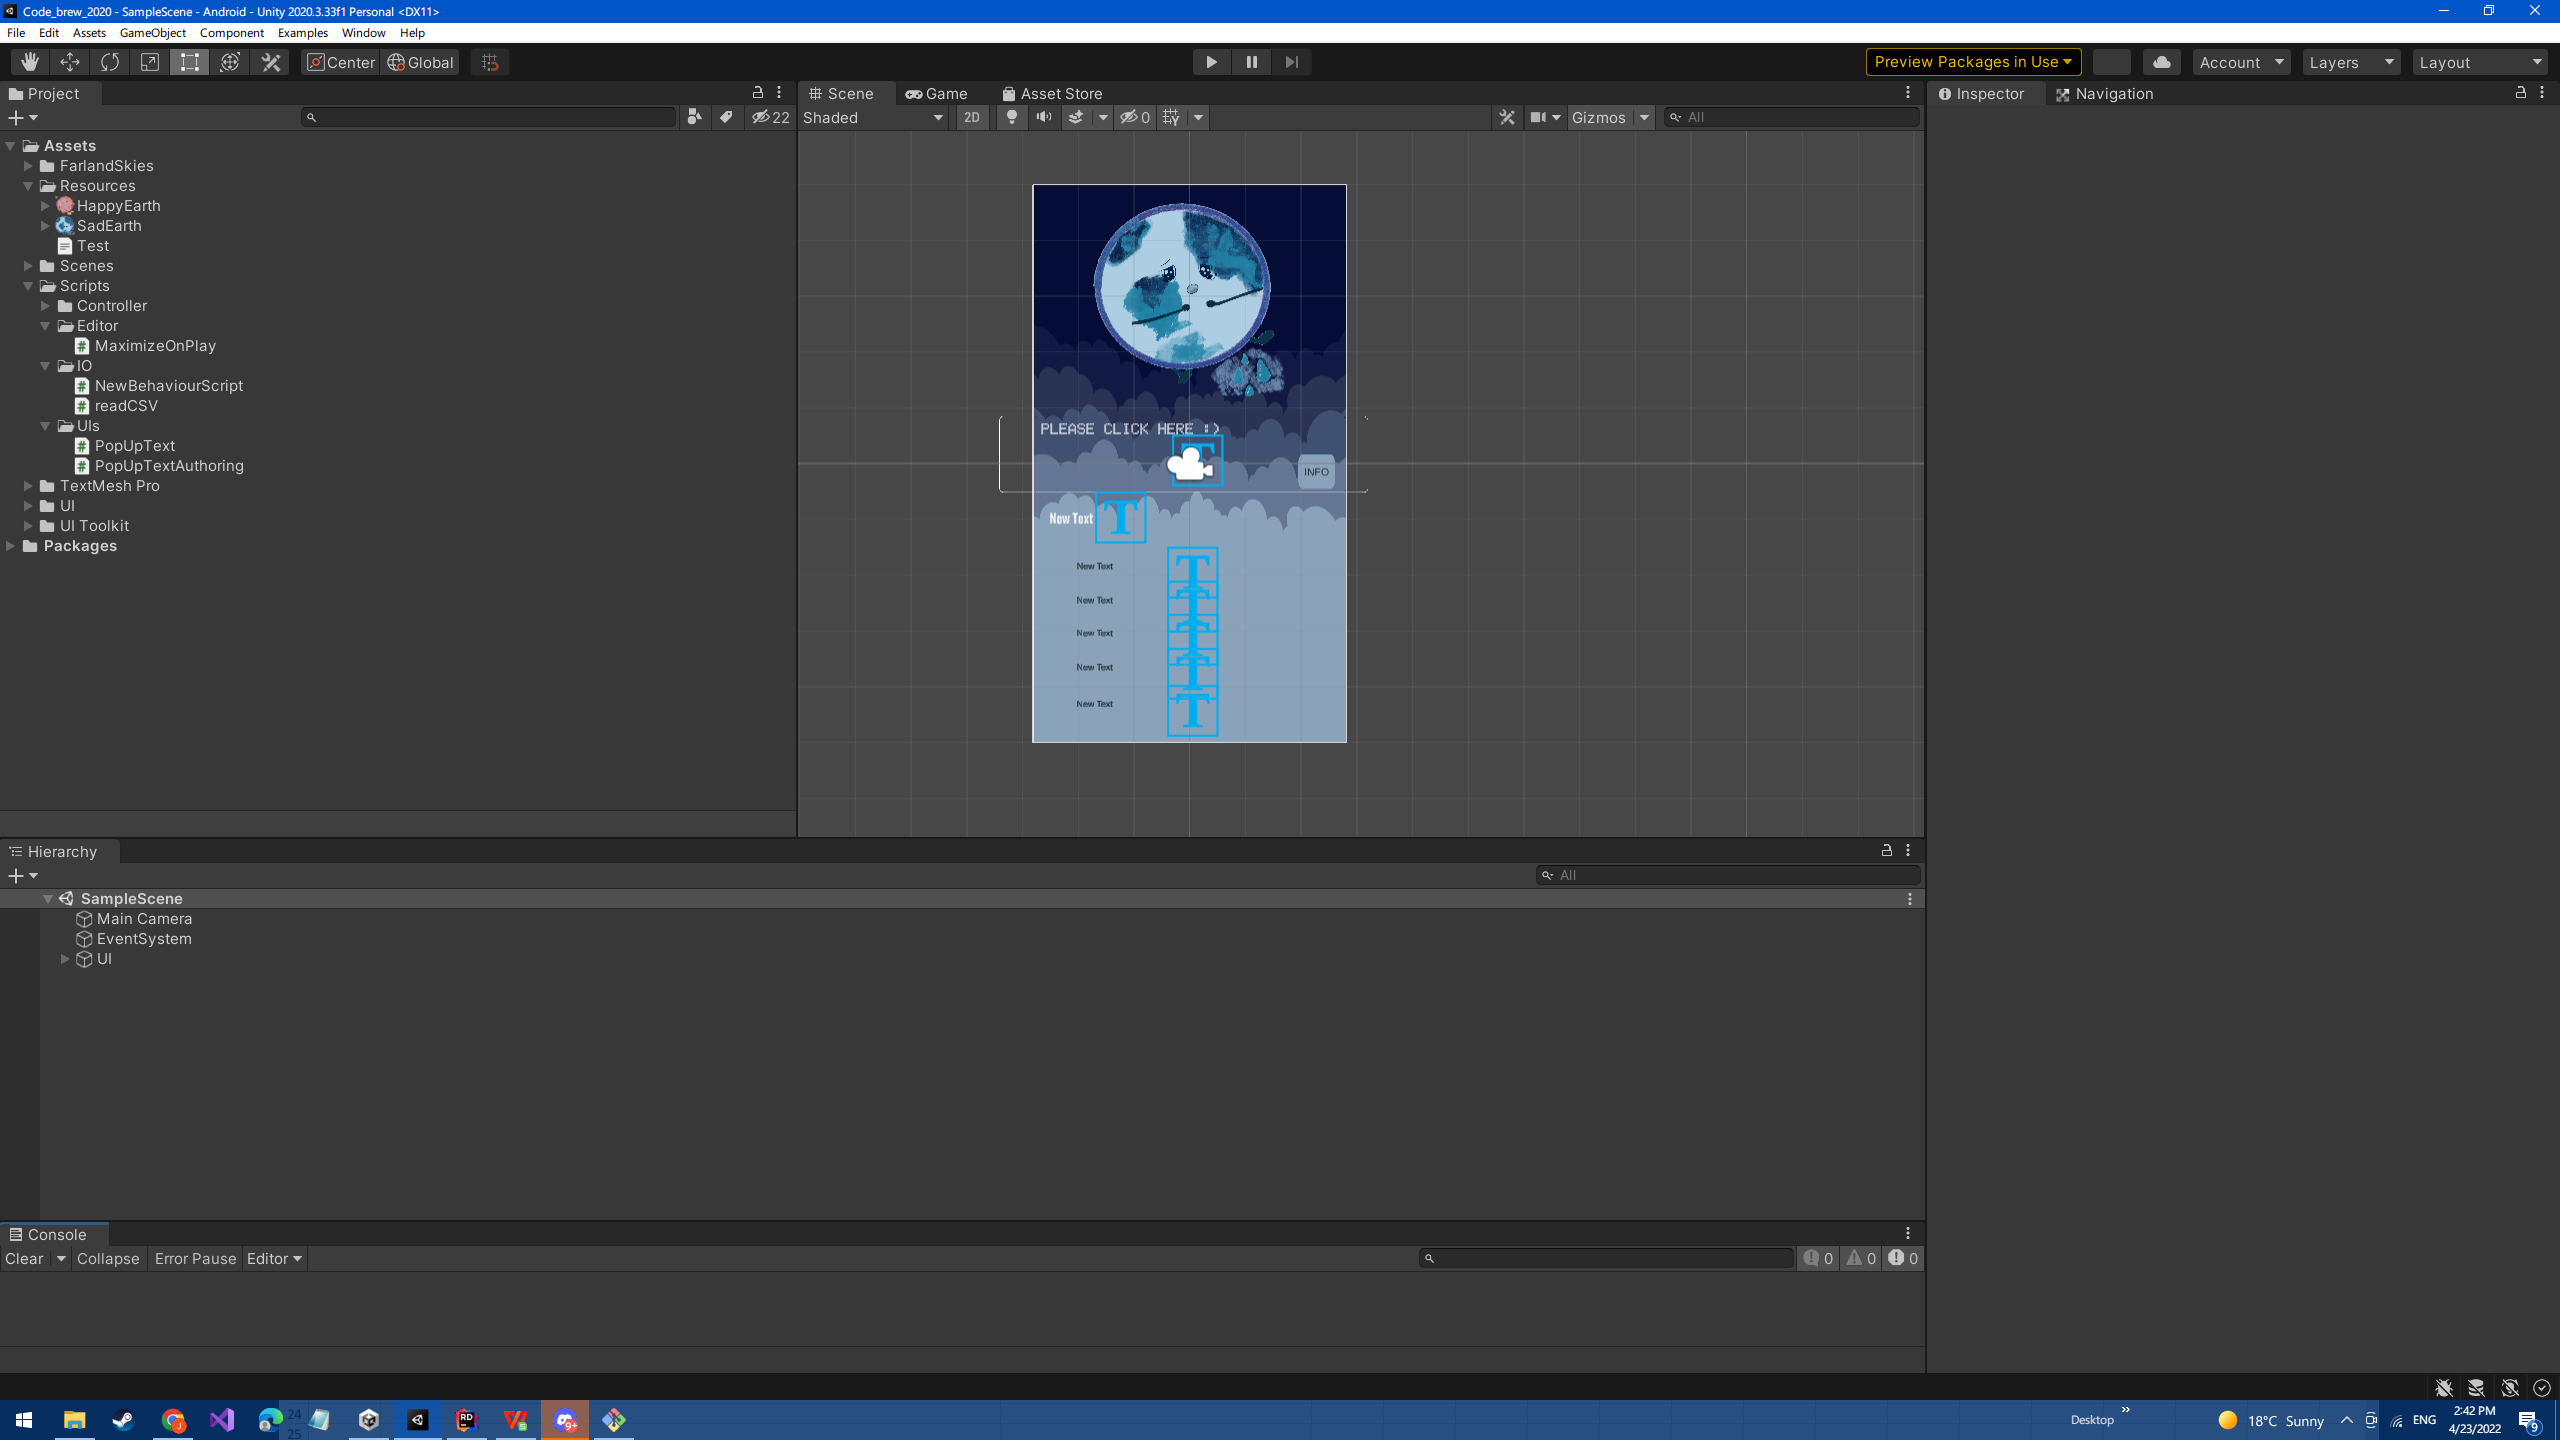The height and width of the screenshot is (1440, 2560).
Task: Select the Move tool
Action: (70, 62)
